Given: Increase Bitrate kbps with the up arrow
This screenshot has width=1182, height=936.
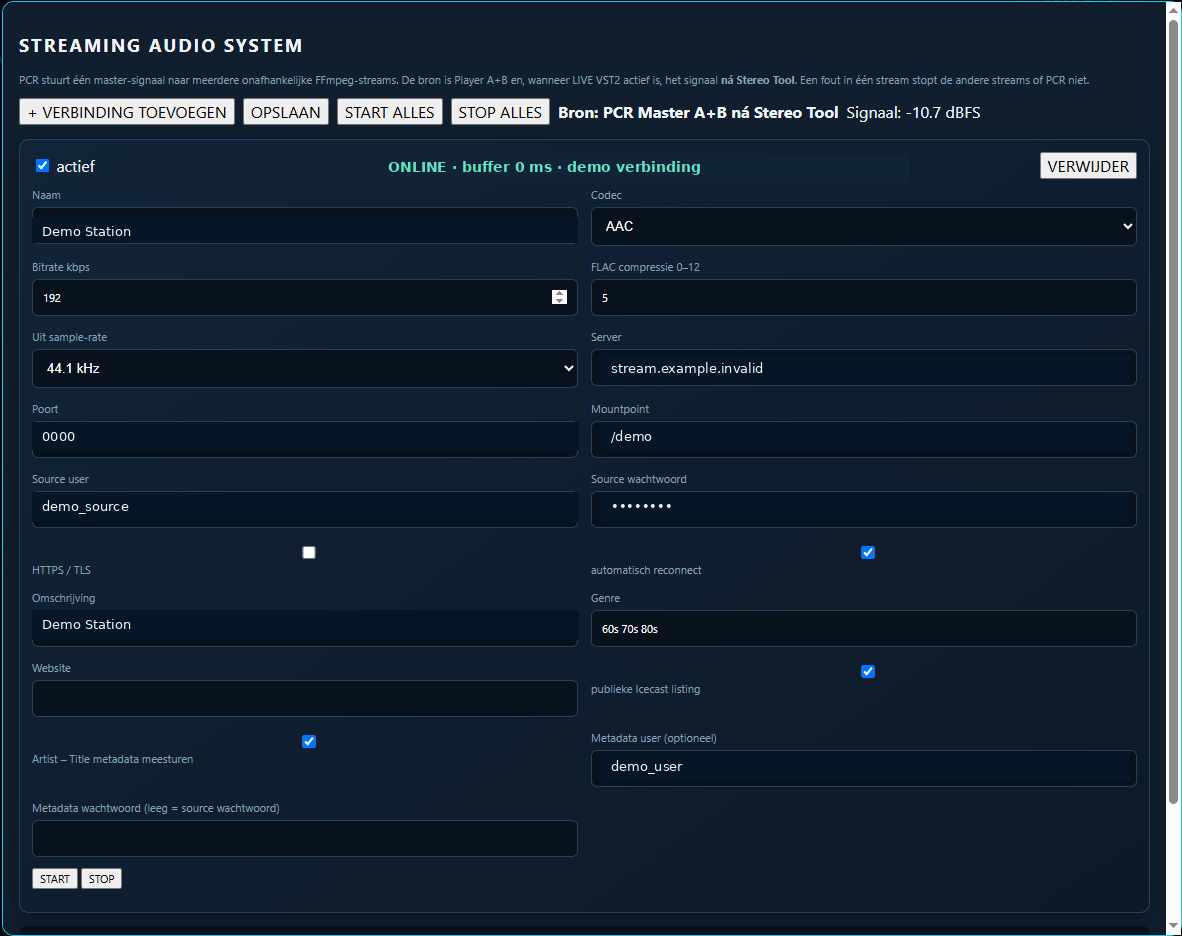Looking at the screenshot, I should click(559, 293).
